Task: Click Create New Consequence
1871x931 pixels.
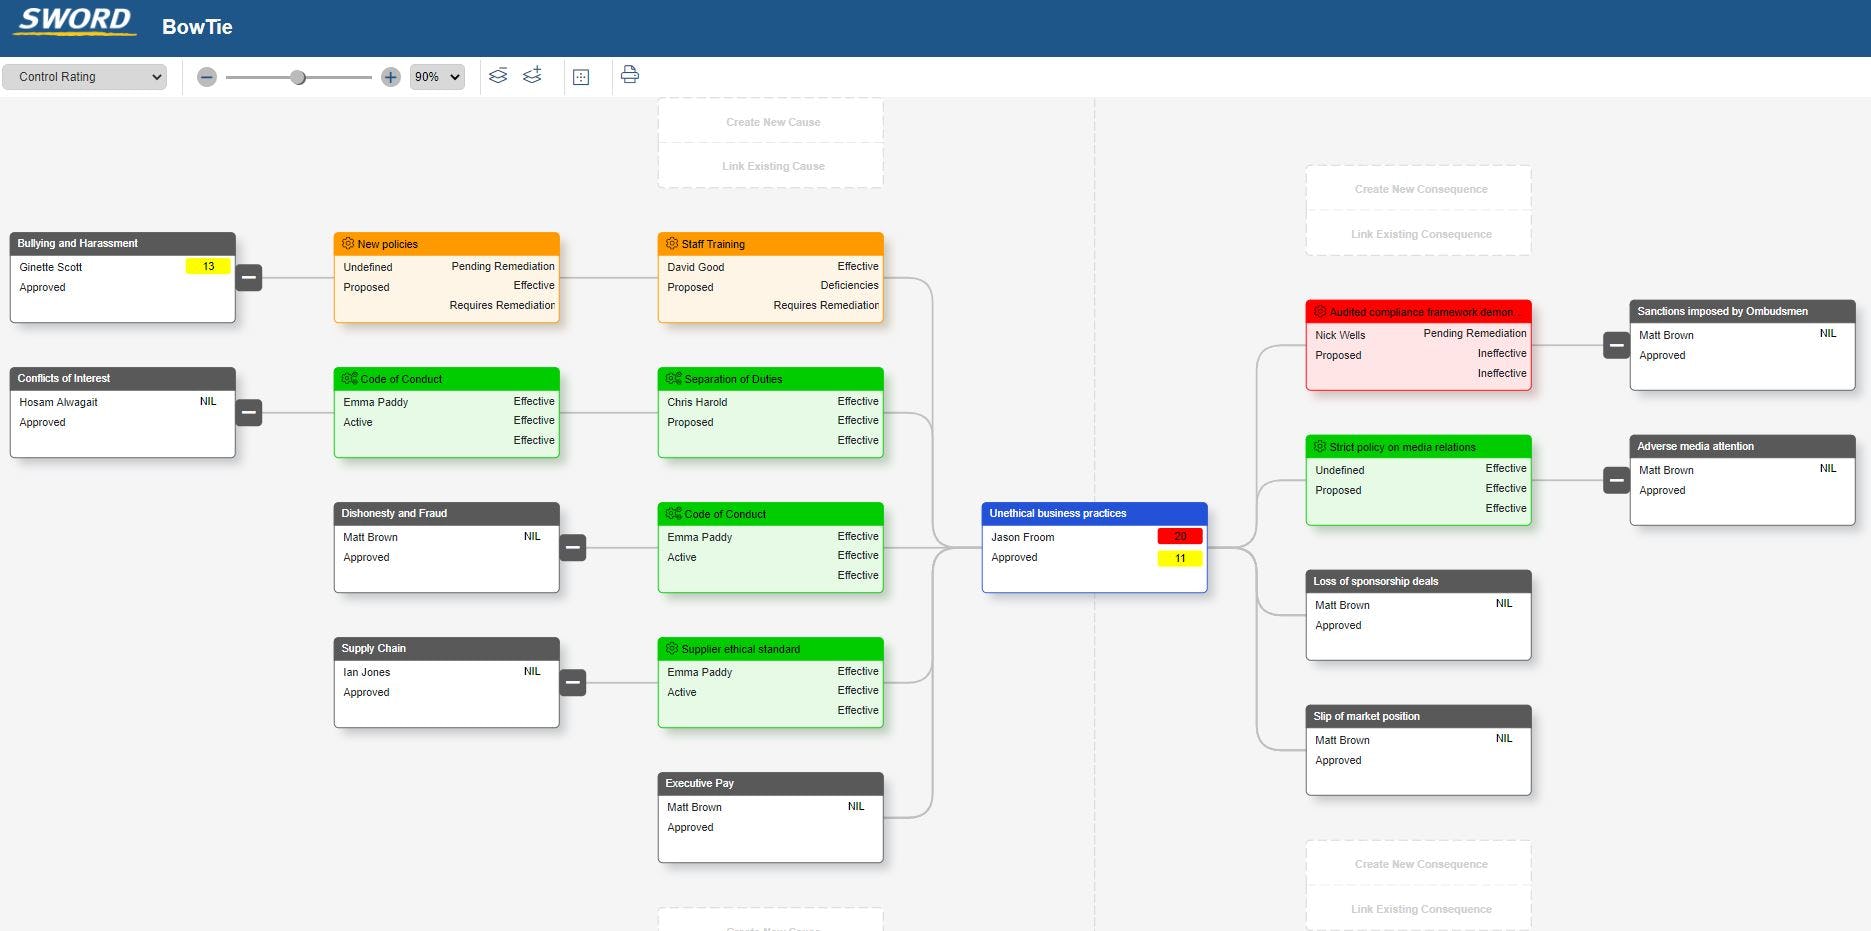Action: coord(1418,188)
